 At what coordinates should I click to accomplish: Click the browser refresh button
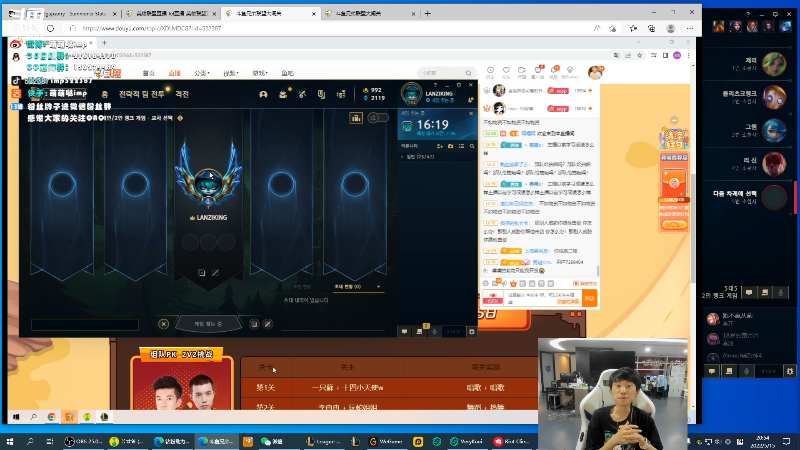click(51, 29)
